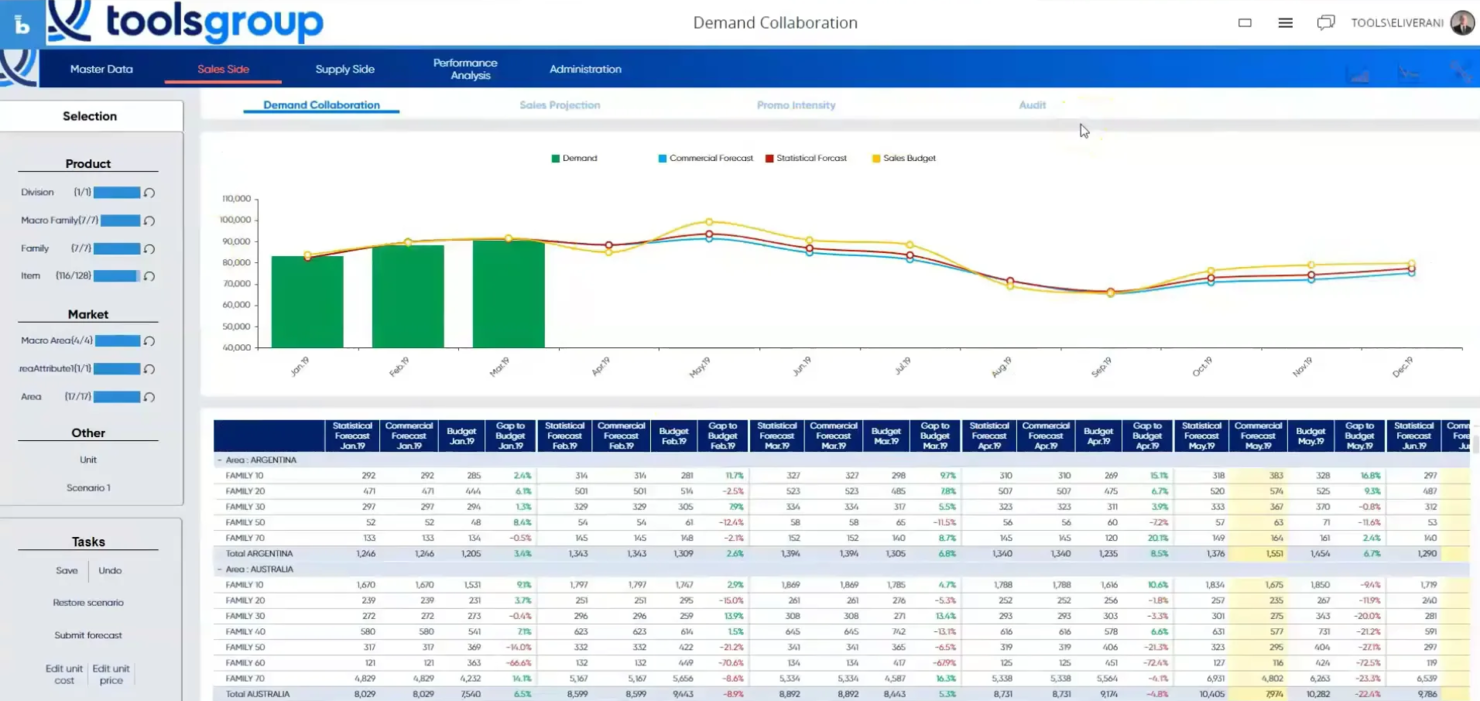Switch to the Demand Collaboration tab
The image size is (1480, 701).
(x=321, y=105)
